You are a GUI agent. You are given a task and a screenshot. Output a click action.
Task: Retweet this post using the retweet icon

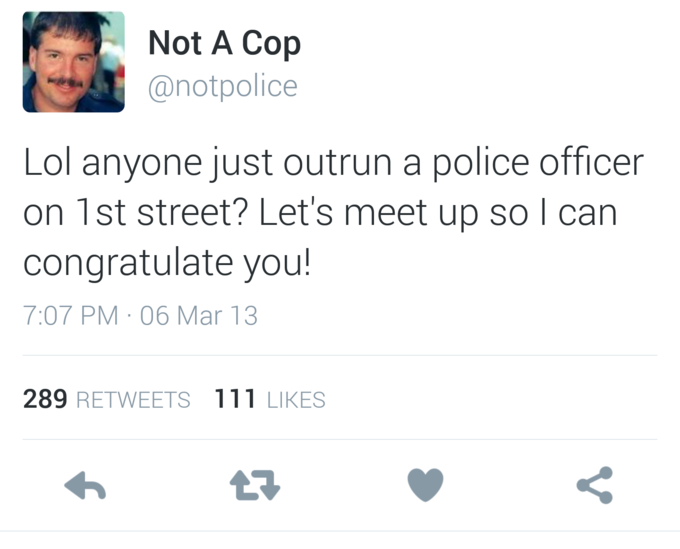pyautogui.click(x=255, y=486)
